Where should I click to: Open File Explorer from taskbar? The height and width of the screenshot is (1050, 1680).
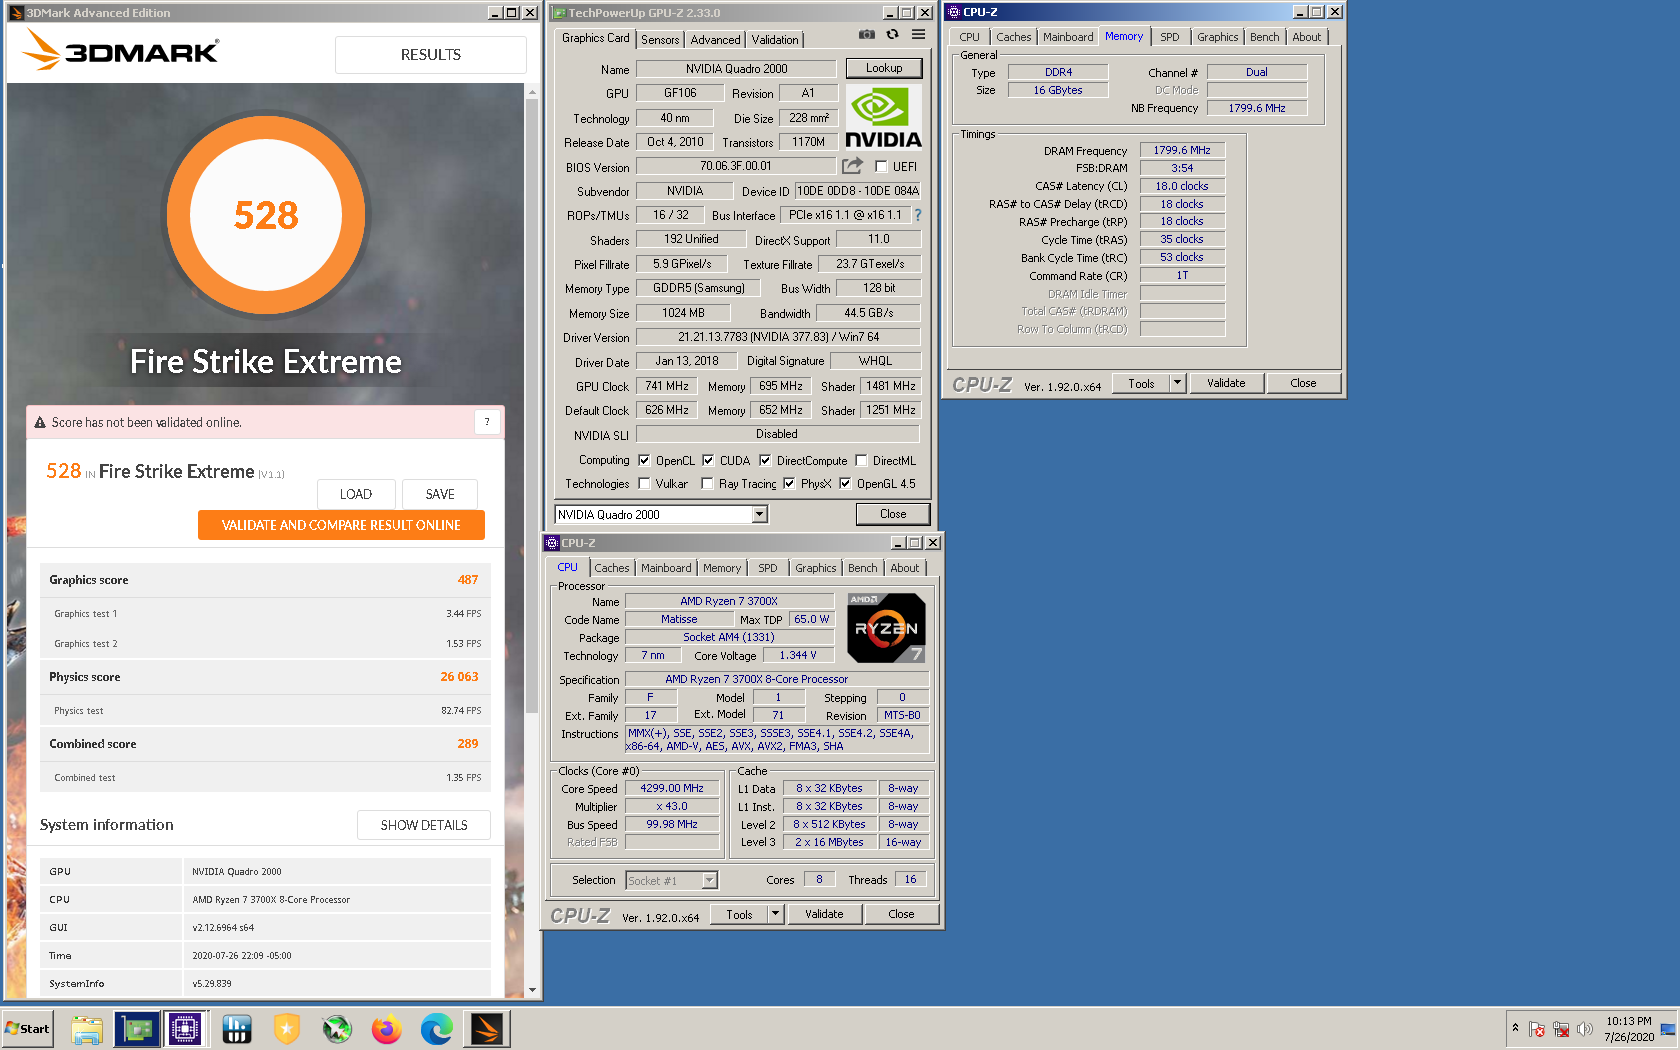[87, 1029]
